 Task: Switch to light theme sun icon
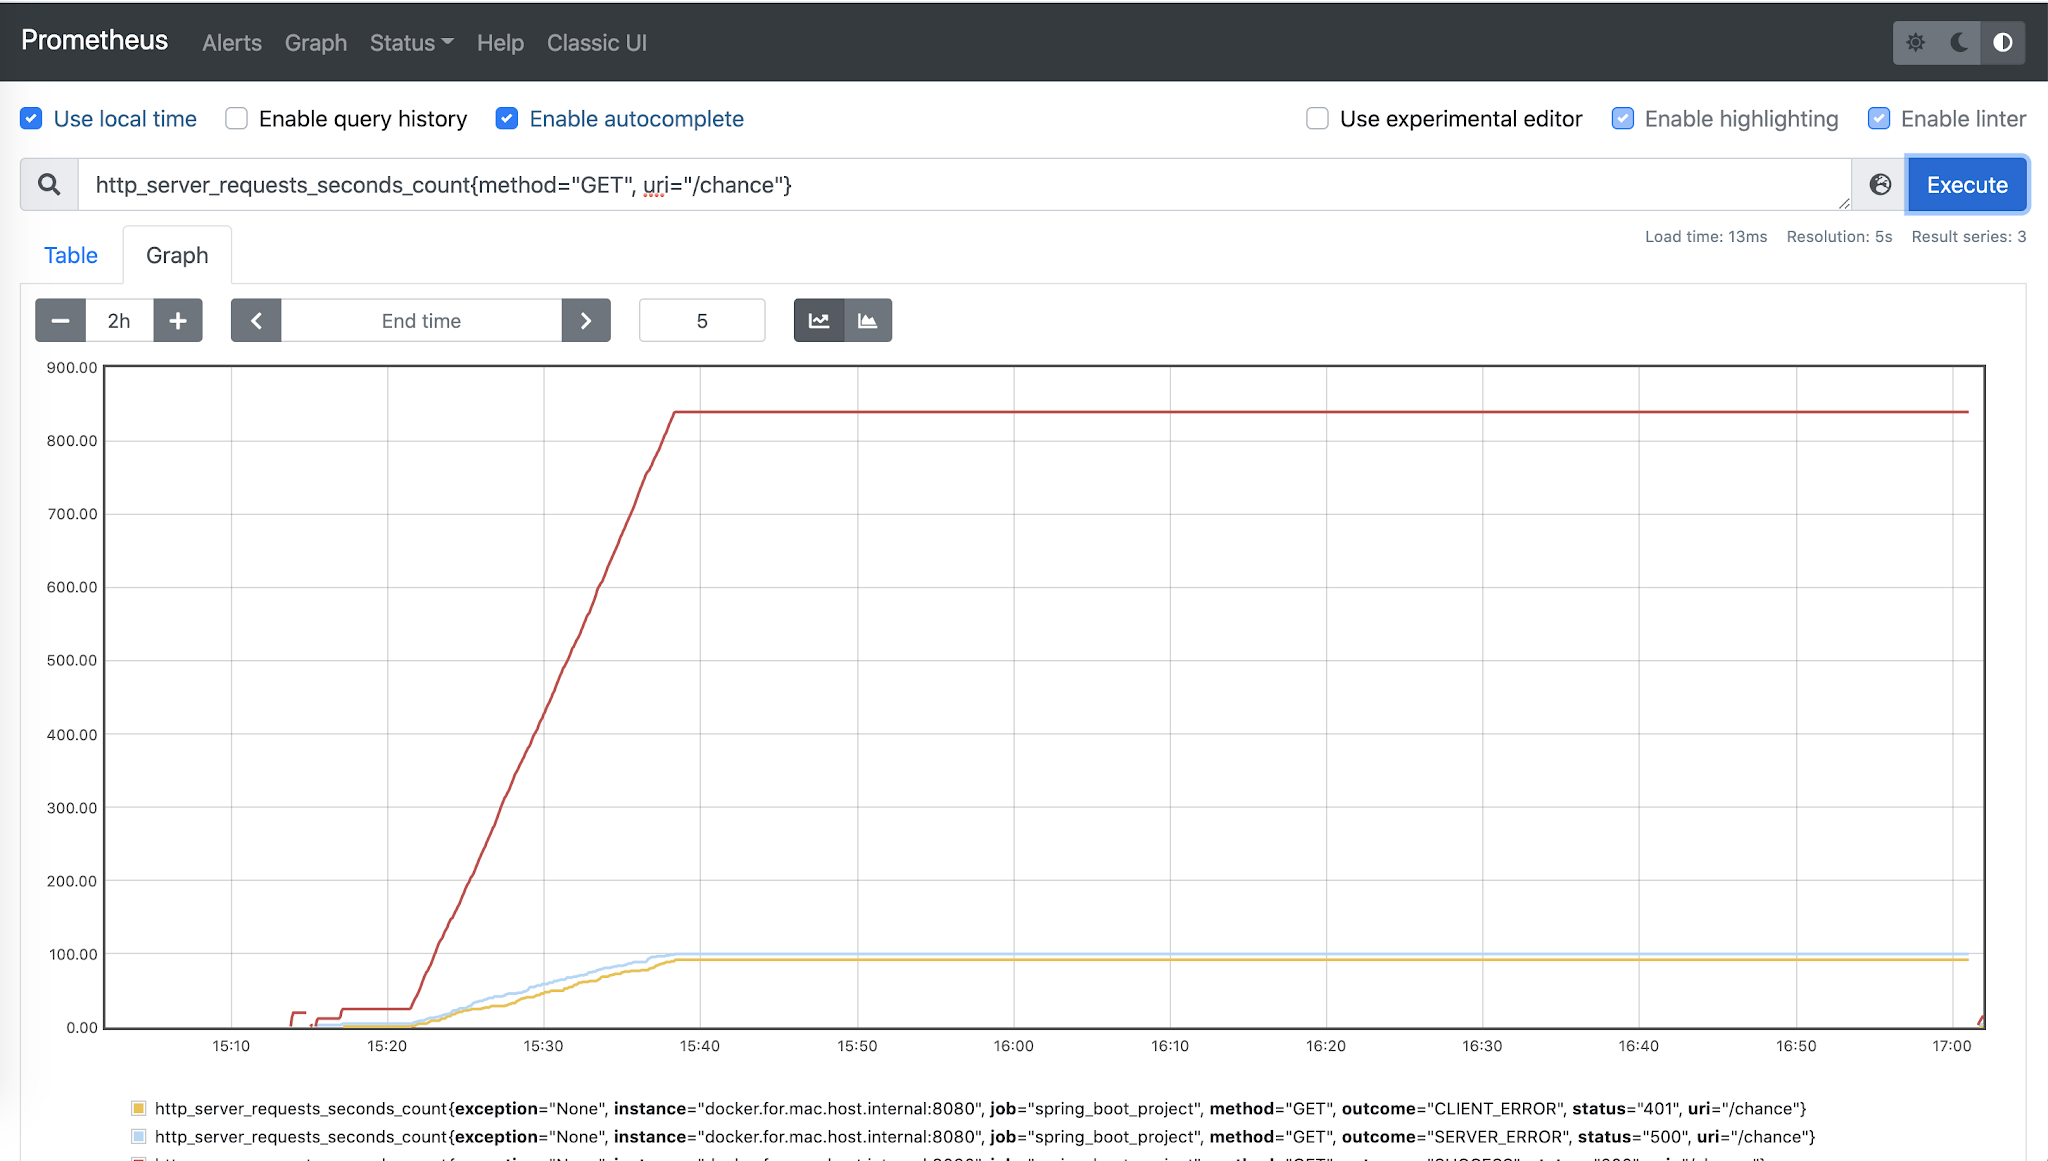(1916, 42)
